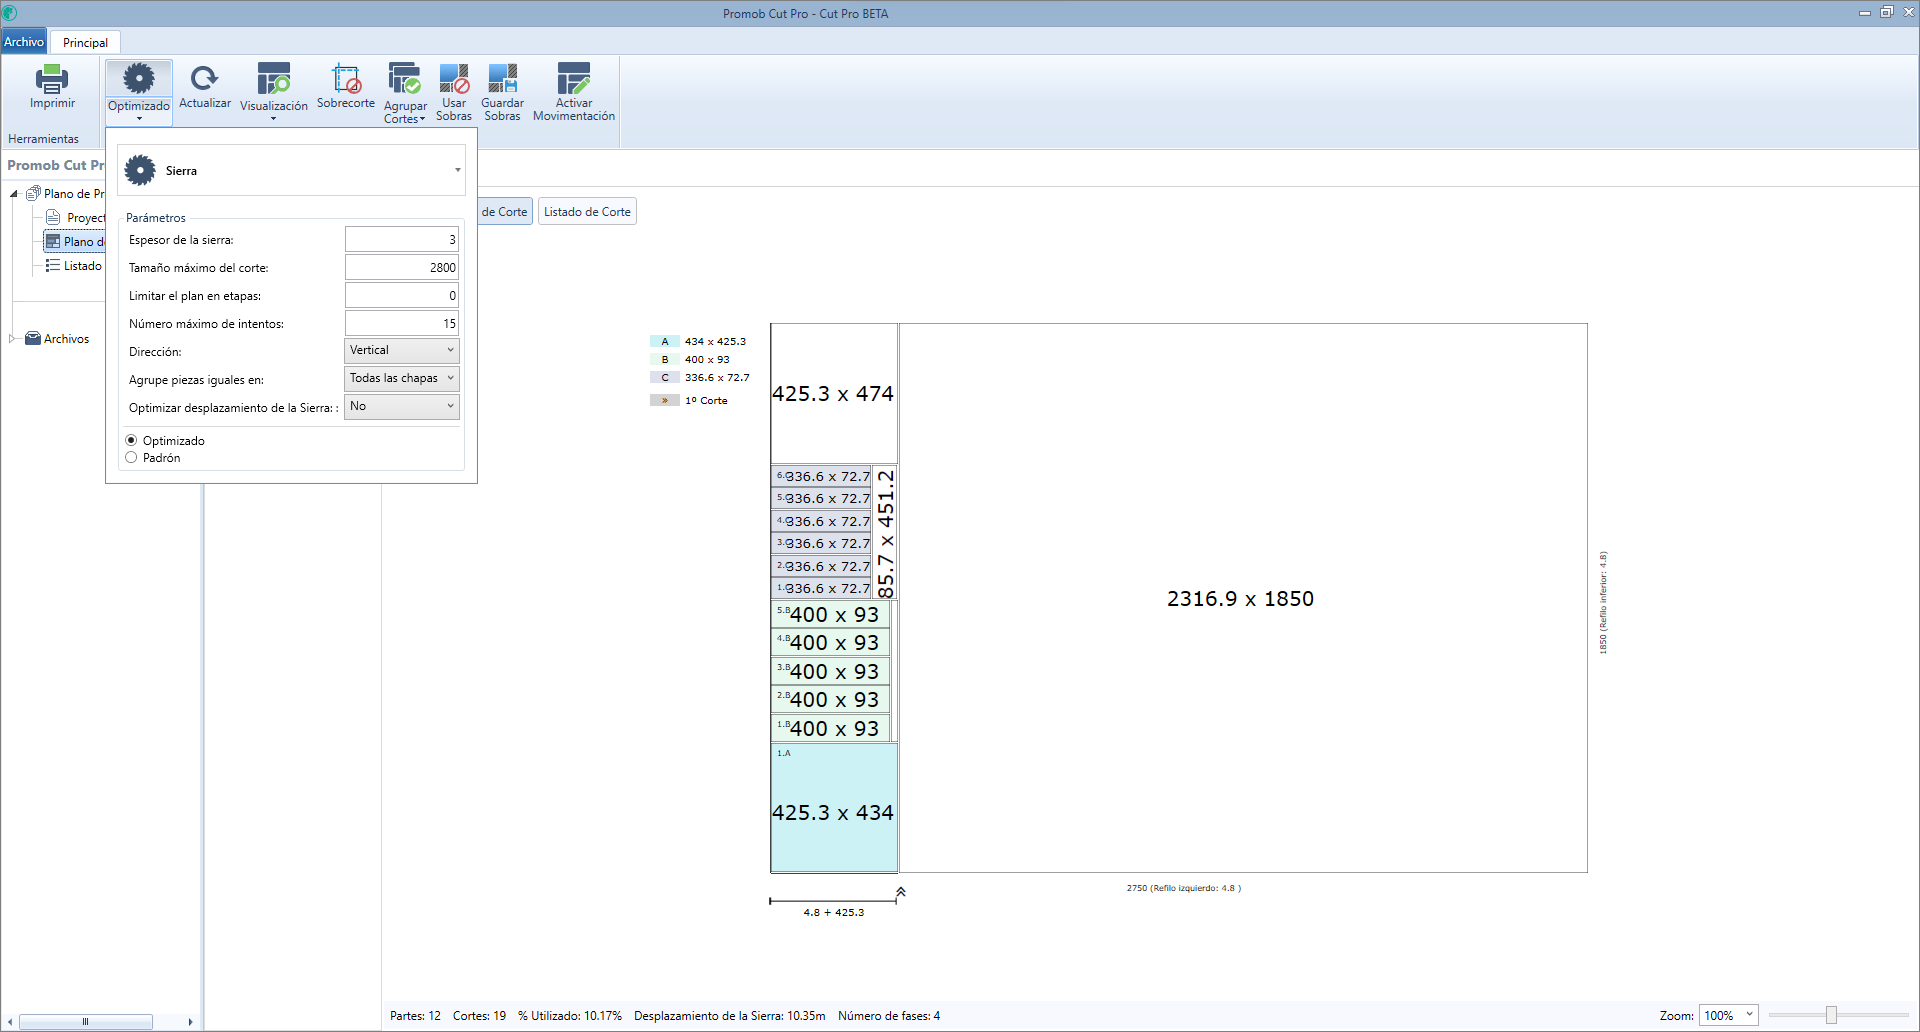Collapse the Plano de Pr tree node
This screenshot has height=1032, width=1920.
pos(14,194)
